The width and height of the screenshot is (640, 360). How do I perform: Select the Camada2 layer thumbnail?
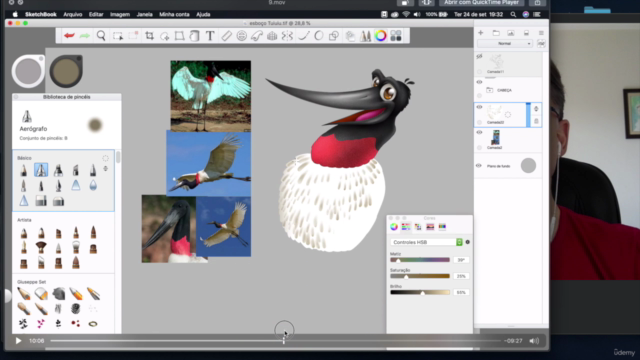coord(496,138)
